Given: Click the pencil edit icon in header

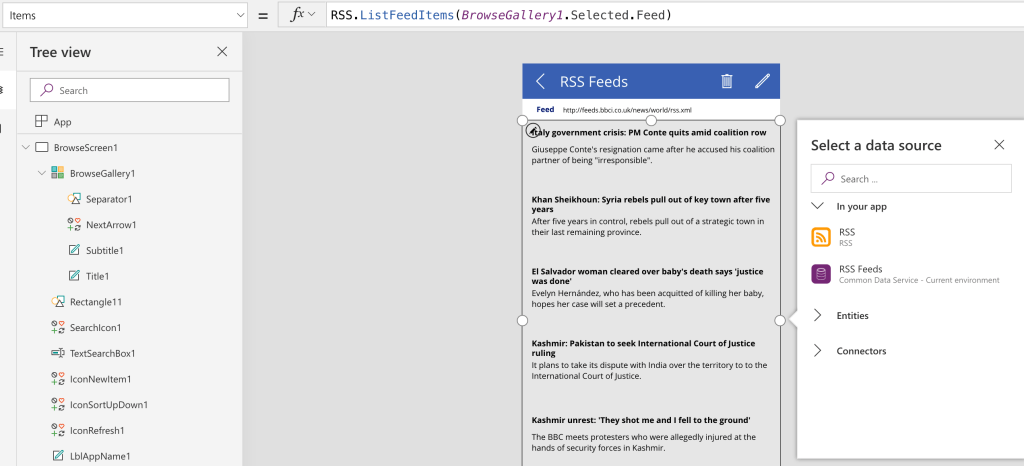Looking at the screenshot, I should tap(763, 81).
